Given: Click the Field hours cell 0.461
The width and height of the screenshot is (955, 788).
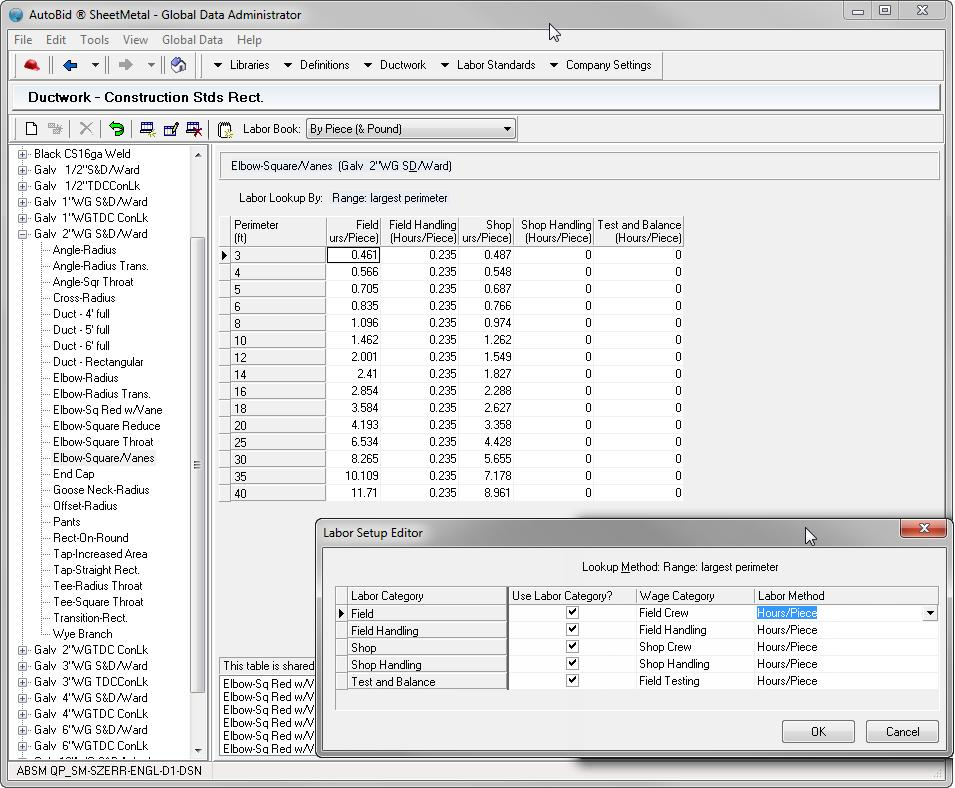Looking at the screenshot, I should tap(353, 255).
